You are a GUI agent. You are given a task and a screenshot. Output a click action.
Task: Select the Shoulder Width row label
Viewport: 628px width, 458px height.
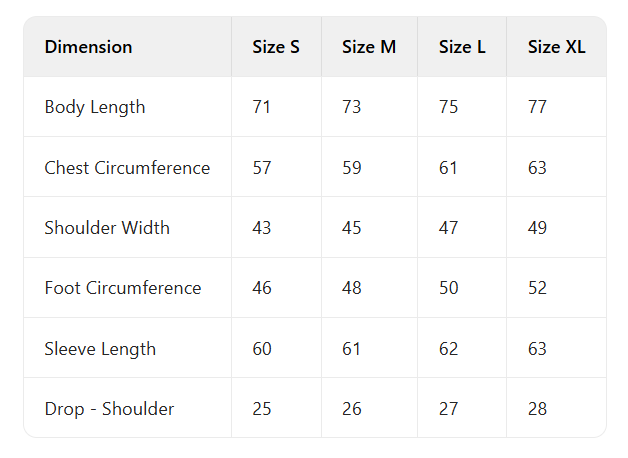click(107, 228)
